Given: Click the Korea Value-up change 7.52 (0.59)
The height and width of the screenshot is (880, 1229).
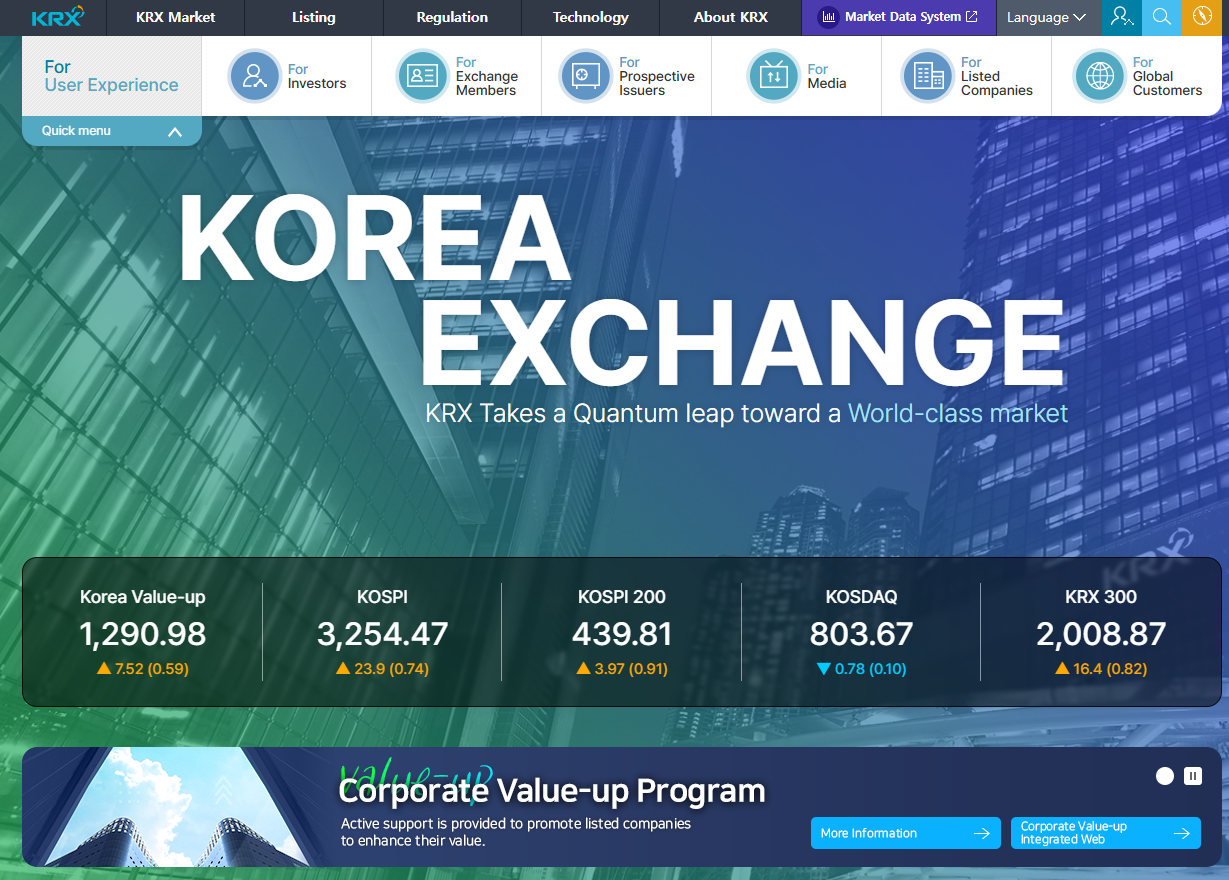Looking at the screenshot, I should pyautogui.click(x=143, y=669).
